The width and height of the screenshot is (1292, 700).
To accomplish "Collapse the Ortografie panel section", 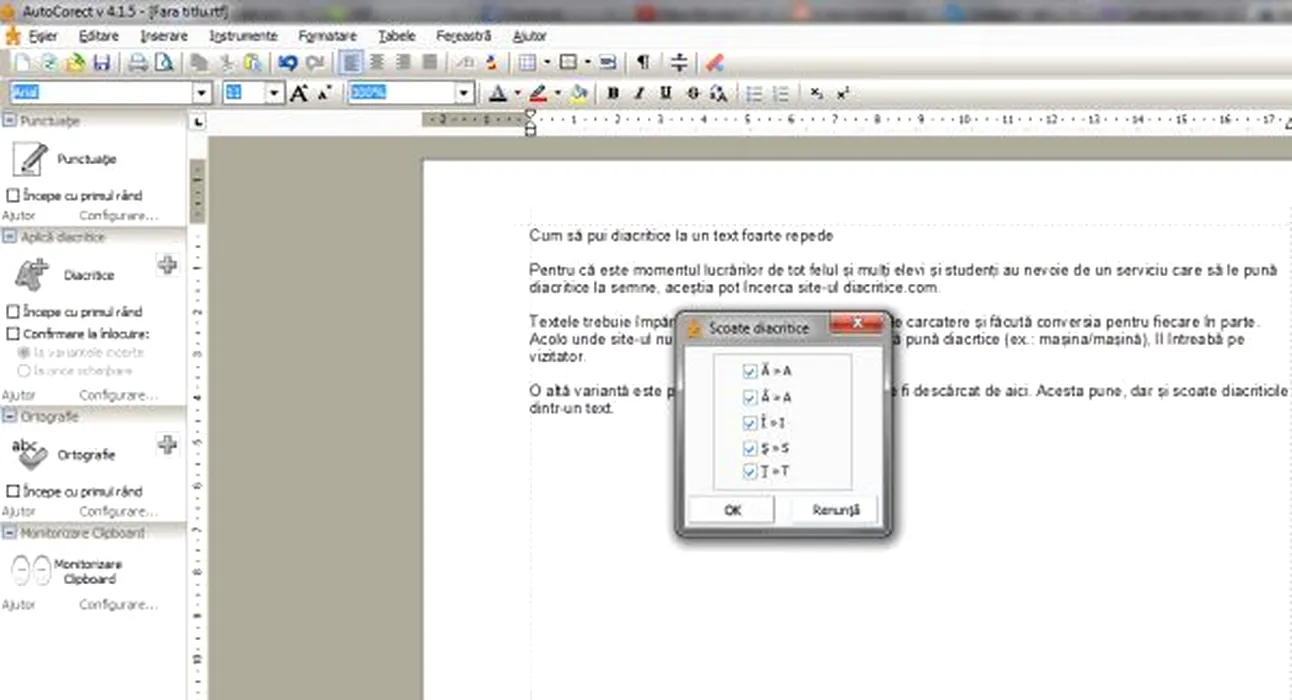I will click(9, 417).
